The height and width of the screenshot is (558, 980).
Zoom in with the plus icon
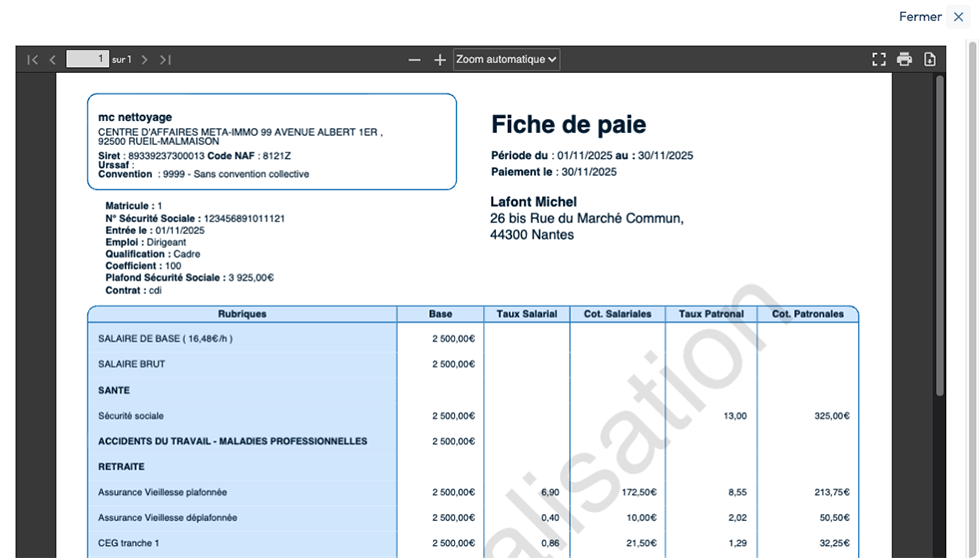coord(440,59)
